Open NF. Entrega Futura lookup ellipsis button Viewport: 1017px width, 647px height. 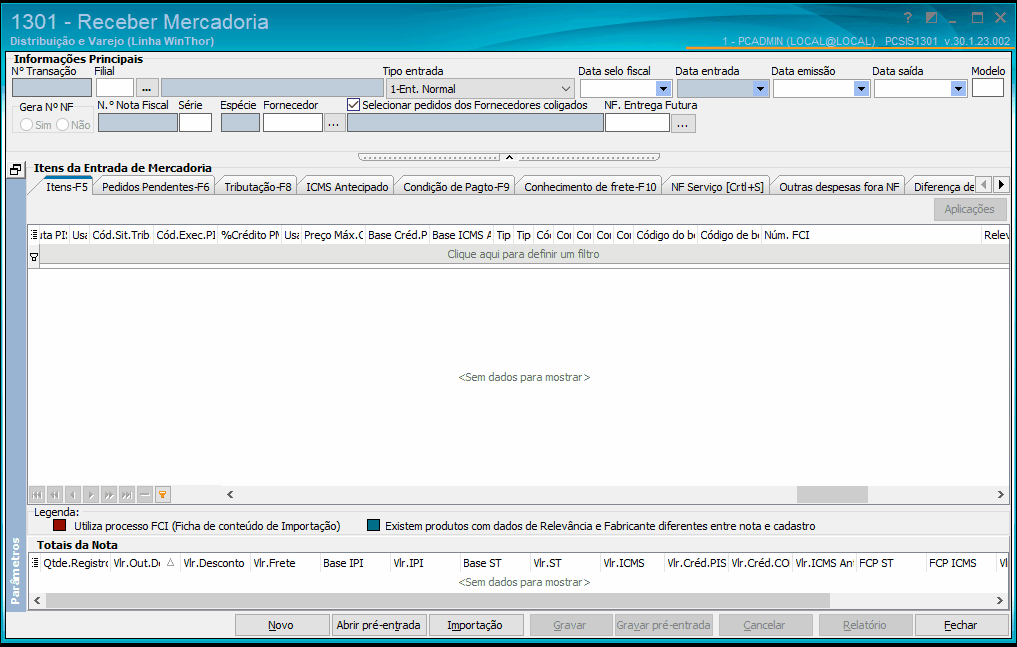pyautogui.click(x=683, y=123)
